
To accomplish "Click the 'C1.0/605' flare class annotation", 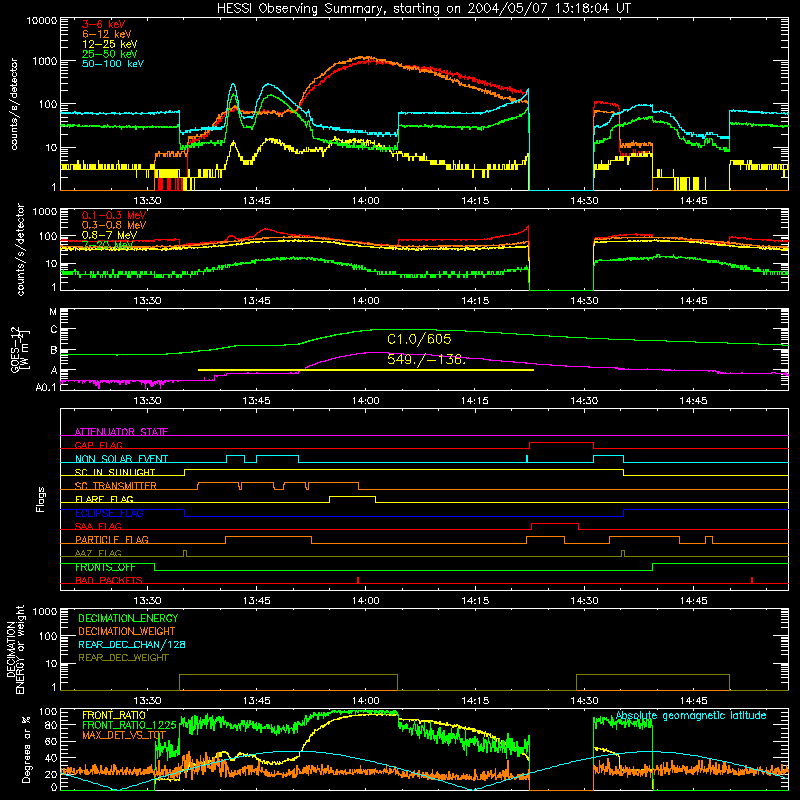I will [x=419, y=339].
